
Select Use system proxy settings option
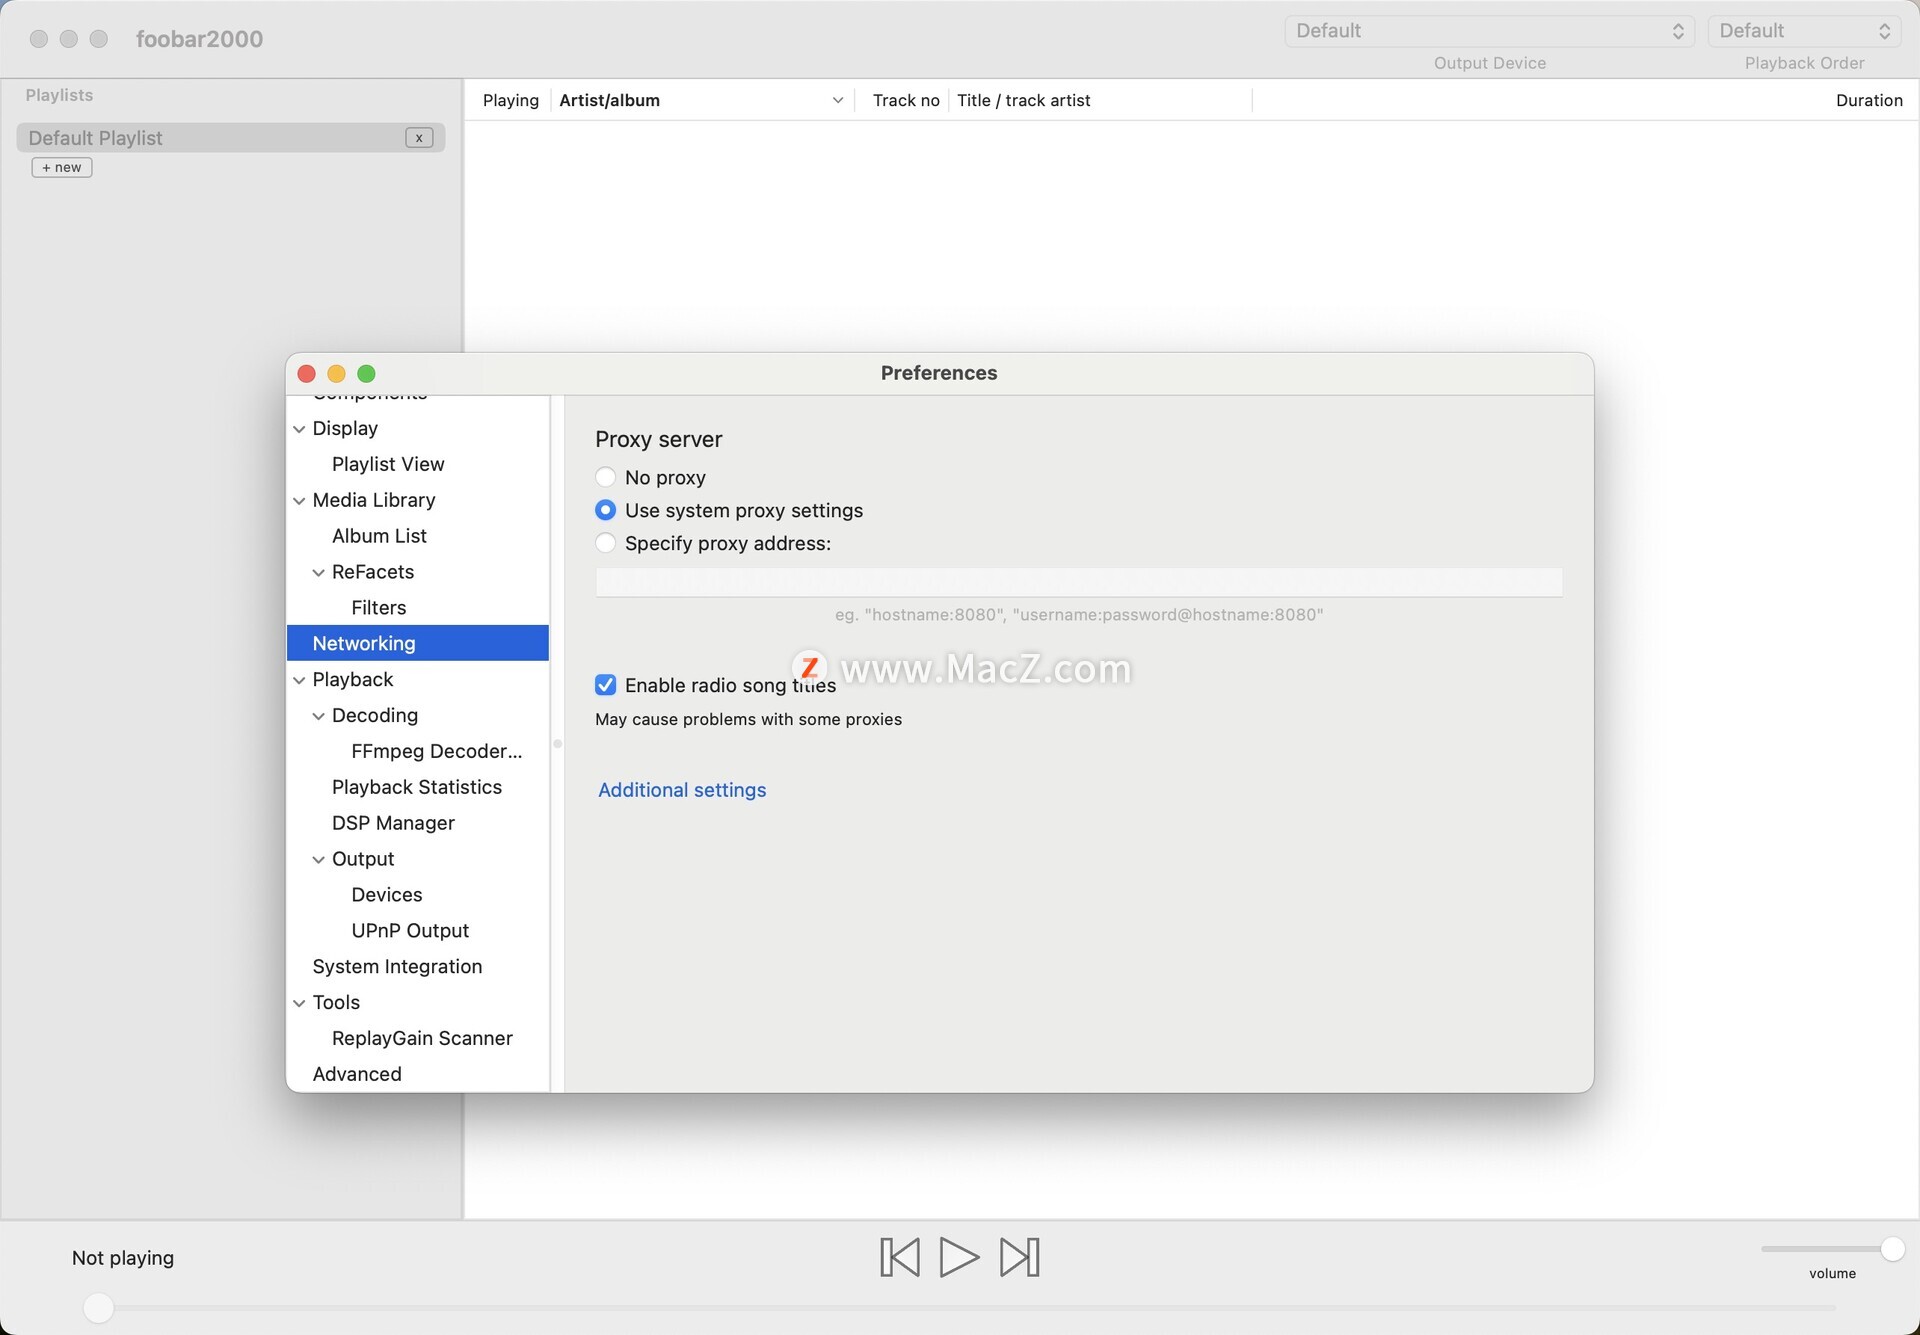point(605,510)
